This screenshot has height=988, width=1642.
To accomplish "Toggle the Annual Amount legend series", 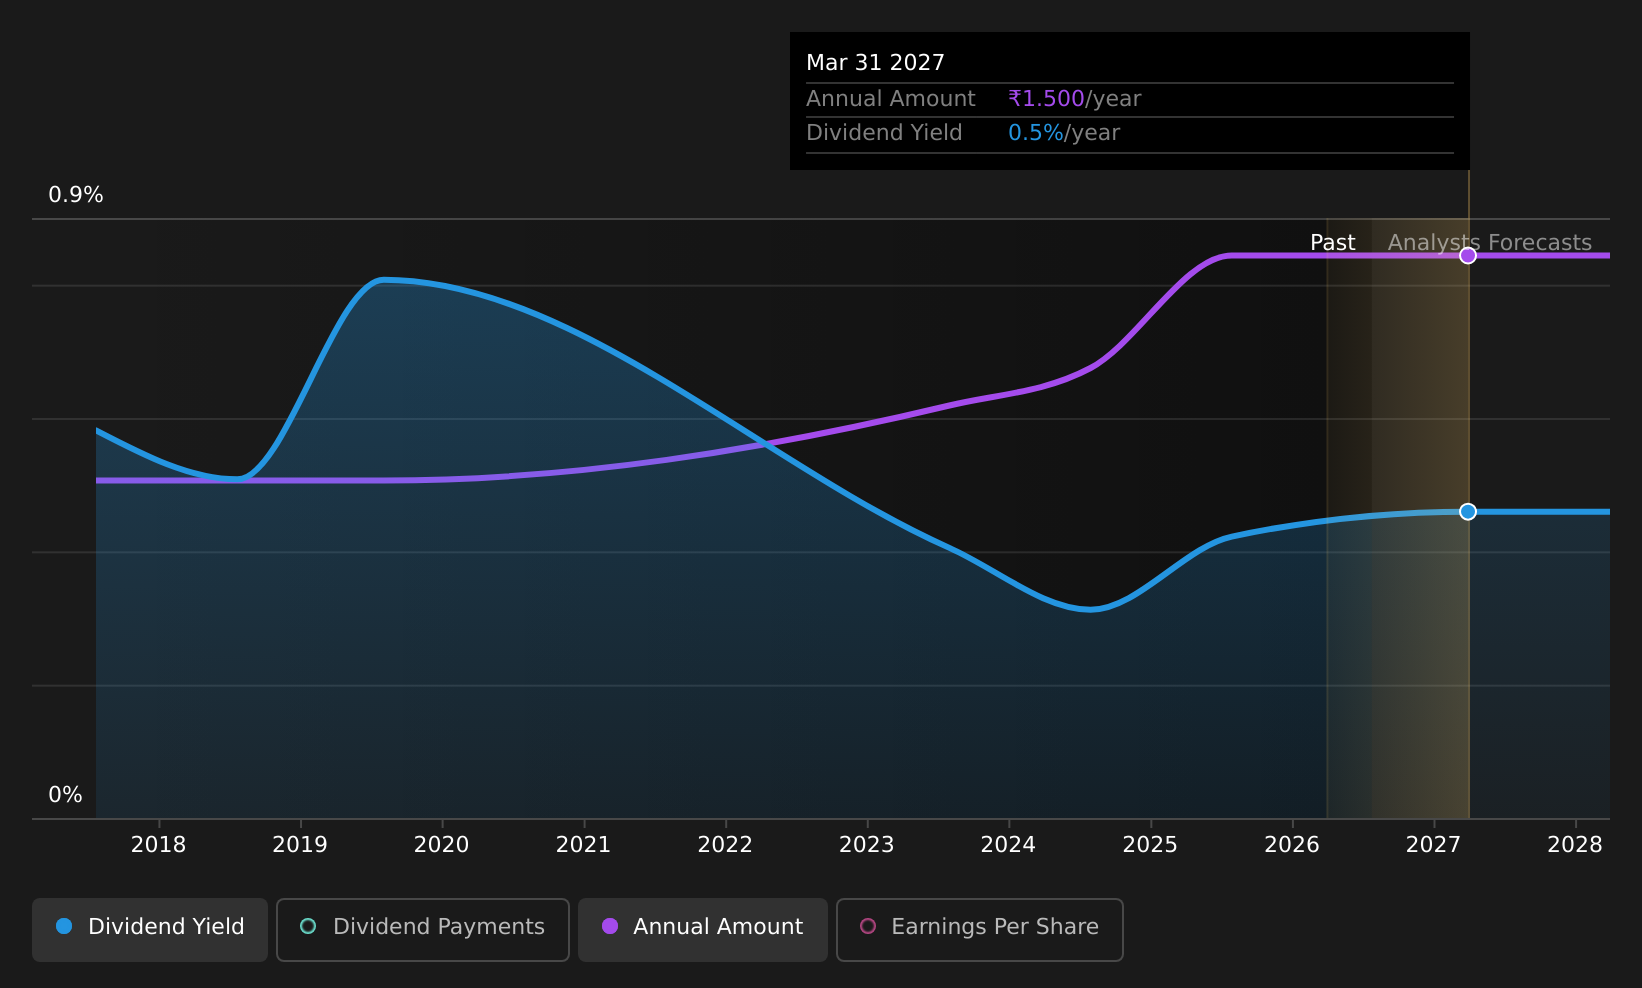I will (x=703, y=929).
